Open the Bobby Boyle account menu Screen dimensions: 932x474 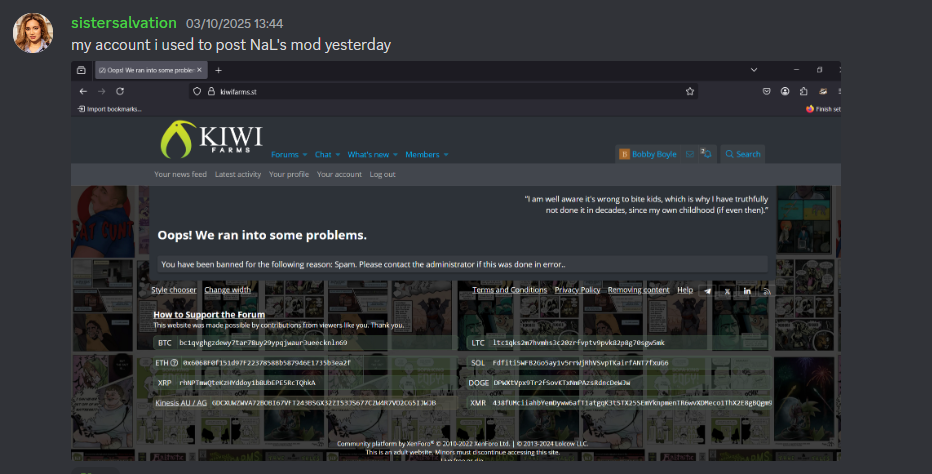pos(647,154)
